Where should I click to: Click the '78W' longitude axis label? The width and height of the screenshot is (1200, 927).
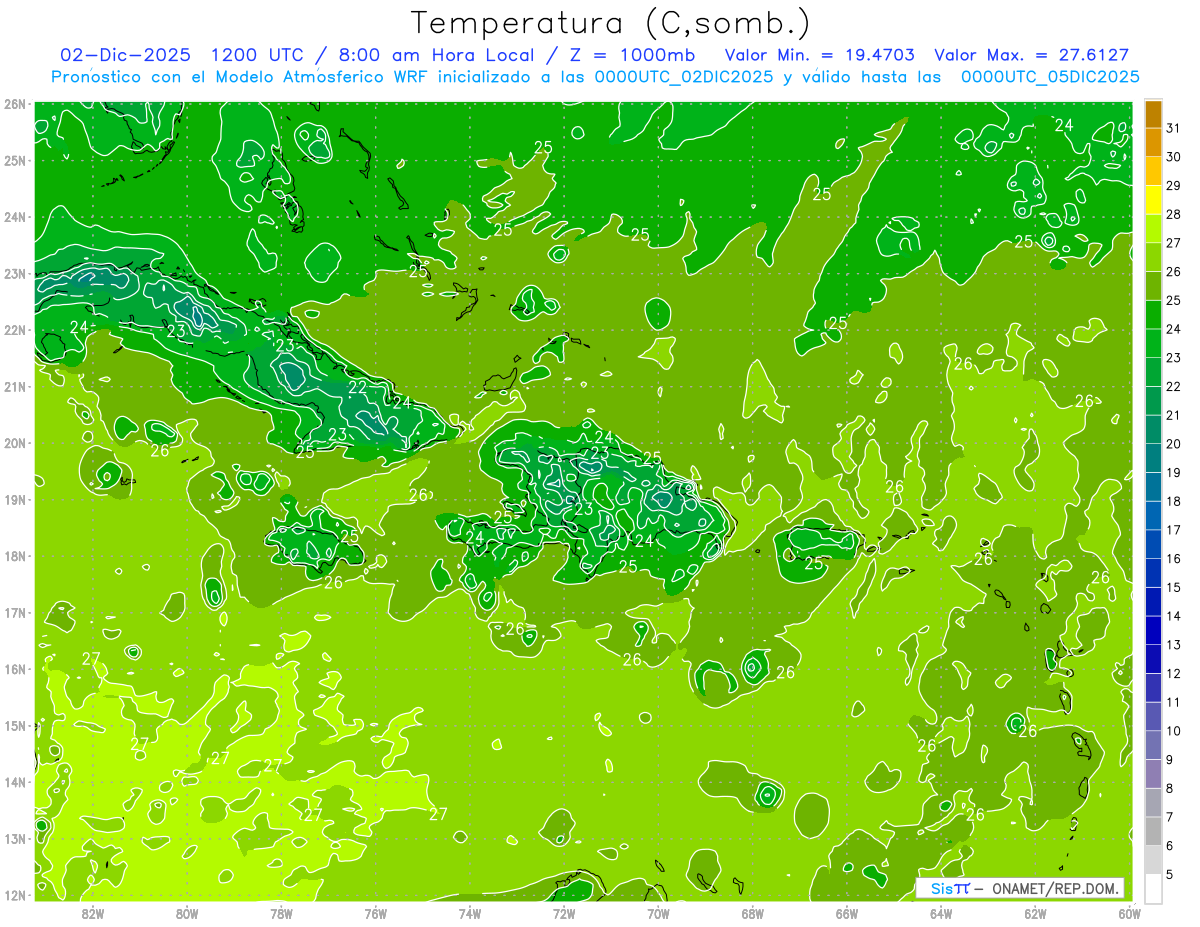[281, 913]
